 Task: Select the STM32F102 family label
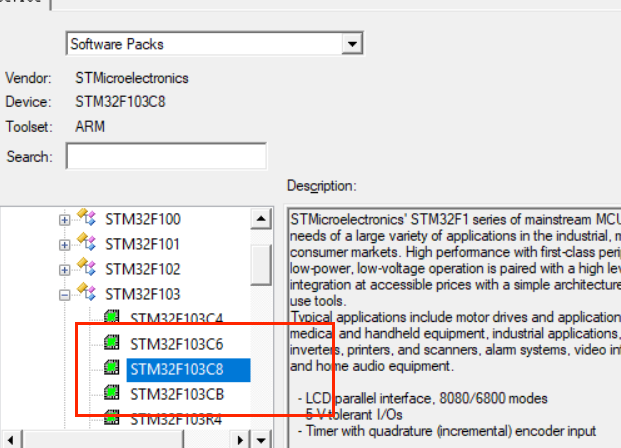[143, 269]
